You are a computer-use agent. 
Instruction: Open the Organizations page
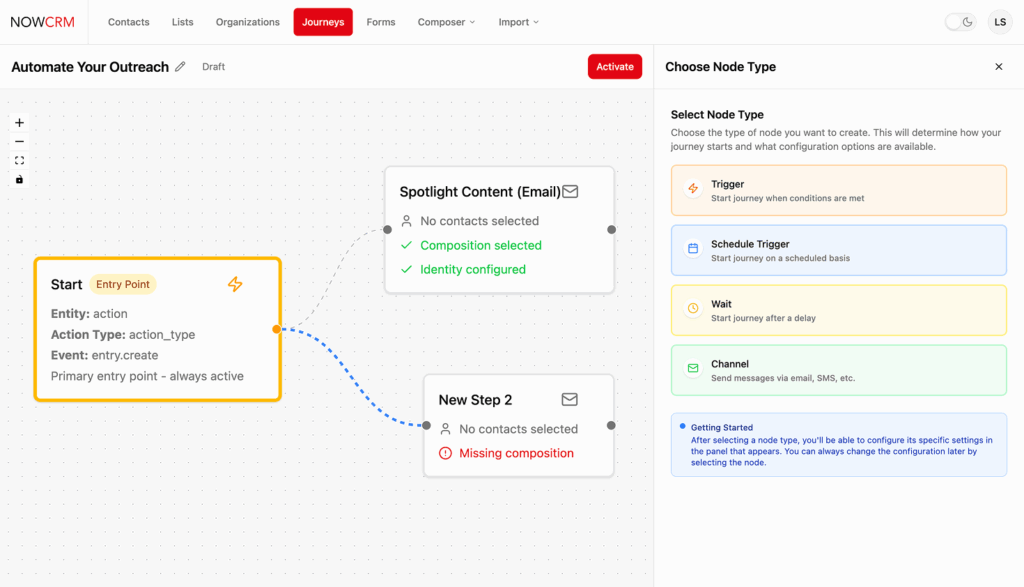pos(248,22)
